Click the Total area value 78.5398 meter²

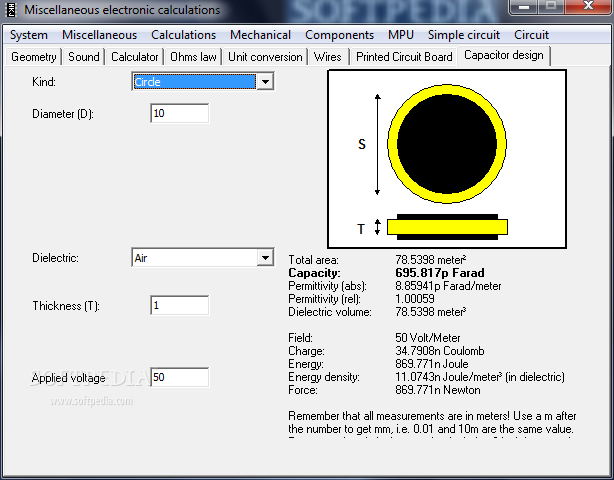[431, 260]
